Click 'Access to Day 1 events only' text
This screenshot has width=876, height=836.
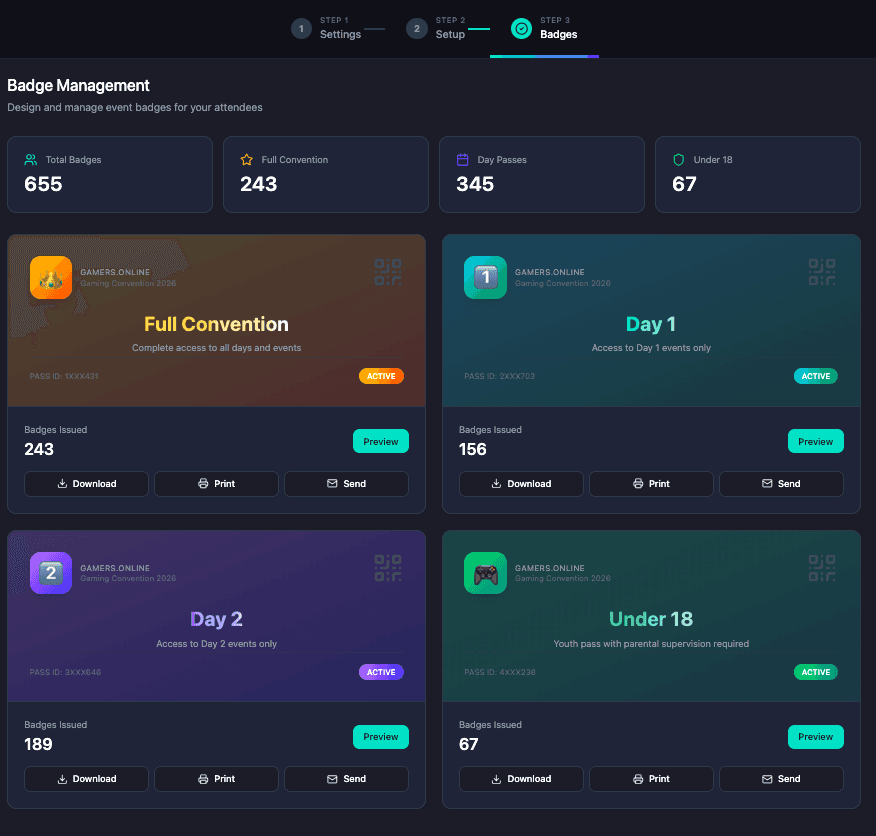tap(651, 348)
